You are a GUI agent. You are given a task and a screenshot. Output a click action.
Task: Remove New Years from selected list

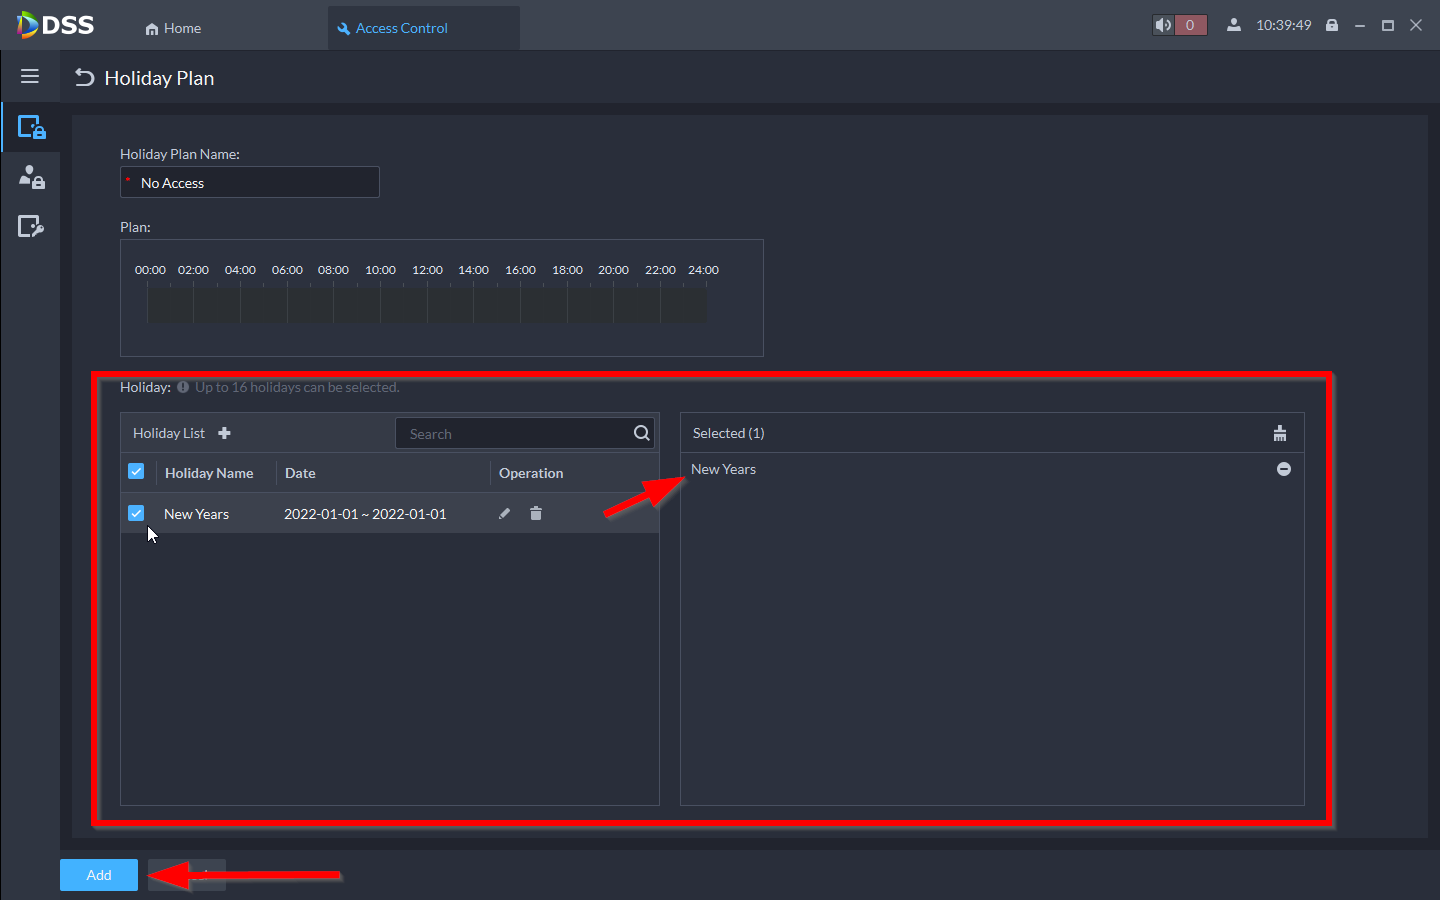pos(1284,469)
